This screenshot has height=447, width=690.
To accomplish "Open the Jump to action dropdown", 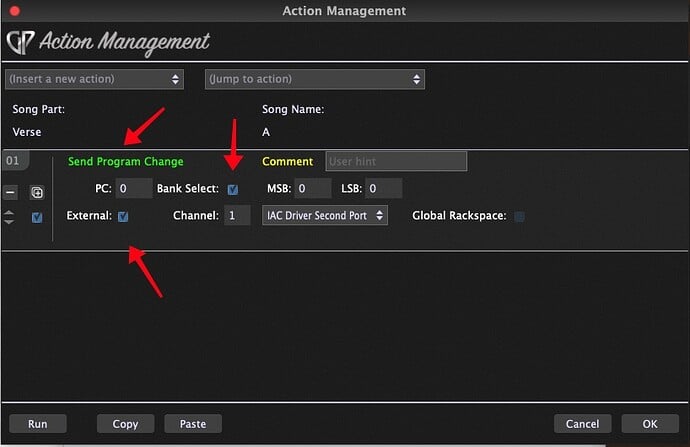I will [315, 79].
